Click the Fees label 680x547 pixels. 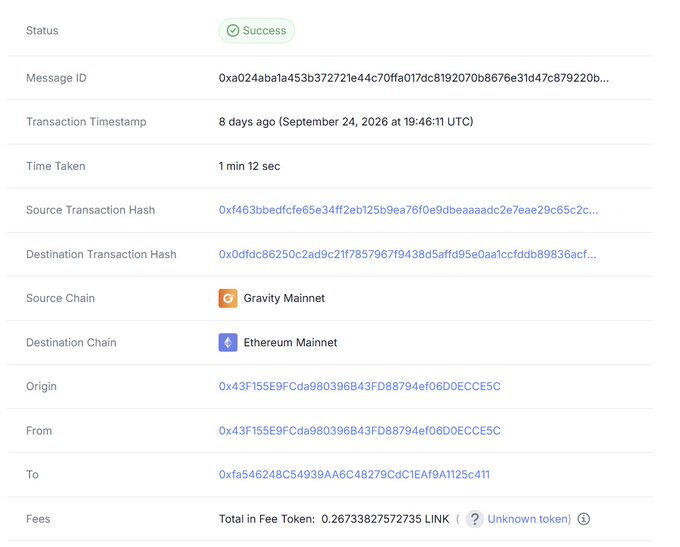pyautogui.click(x=38, y=519)
